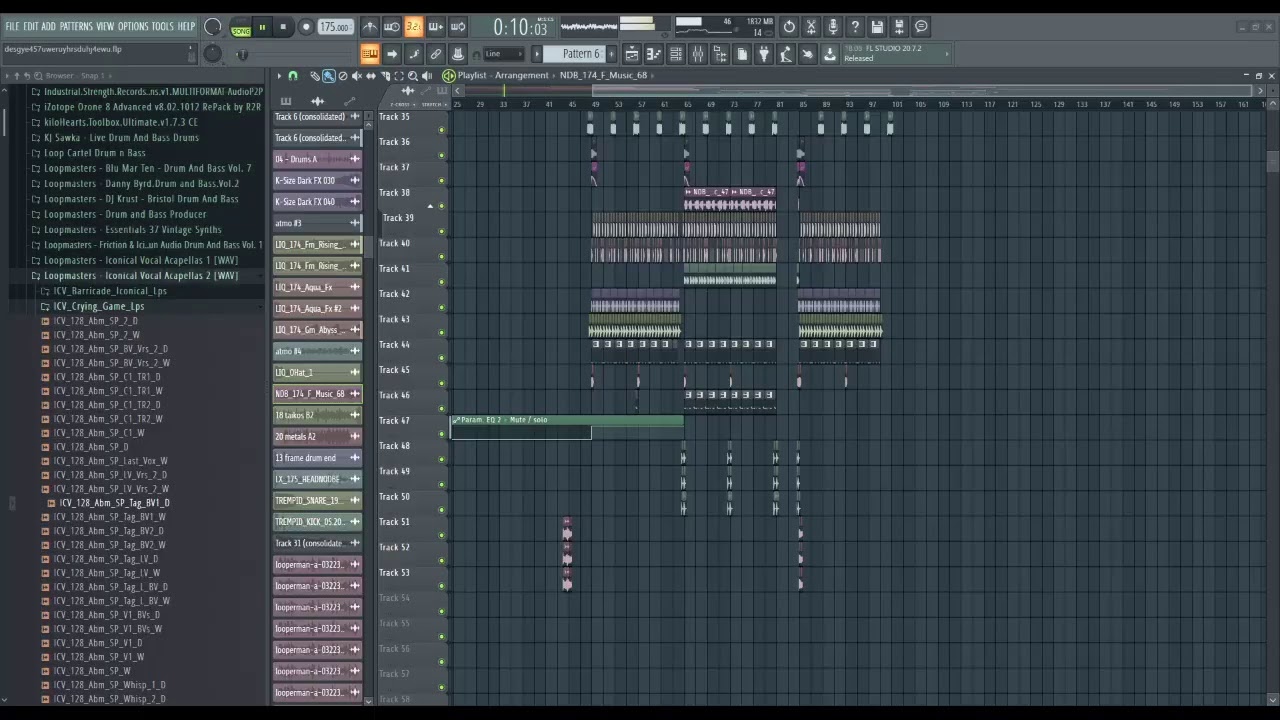The width and height of the screenshot is (1280, 720).
Task: Mute Track 35 via its green LED
Action: point(441,130)
